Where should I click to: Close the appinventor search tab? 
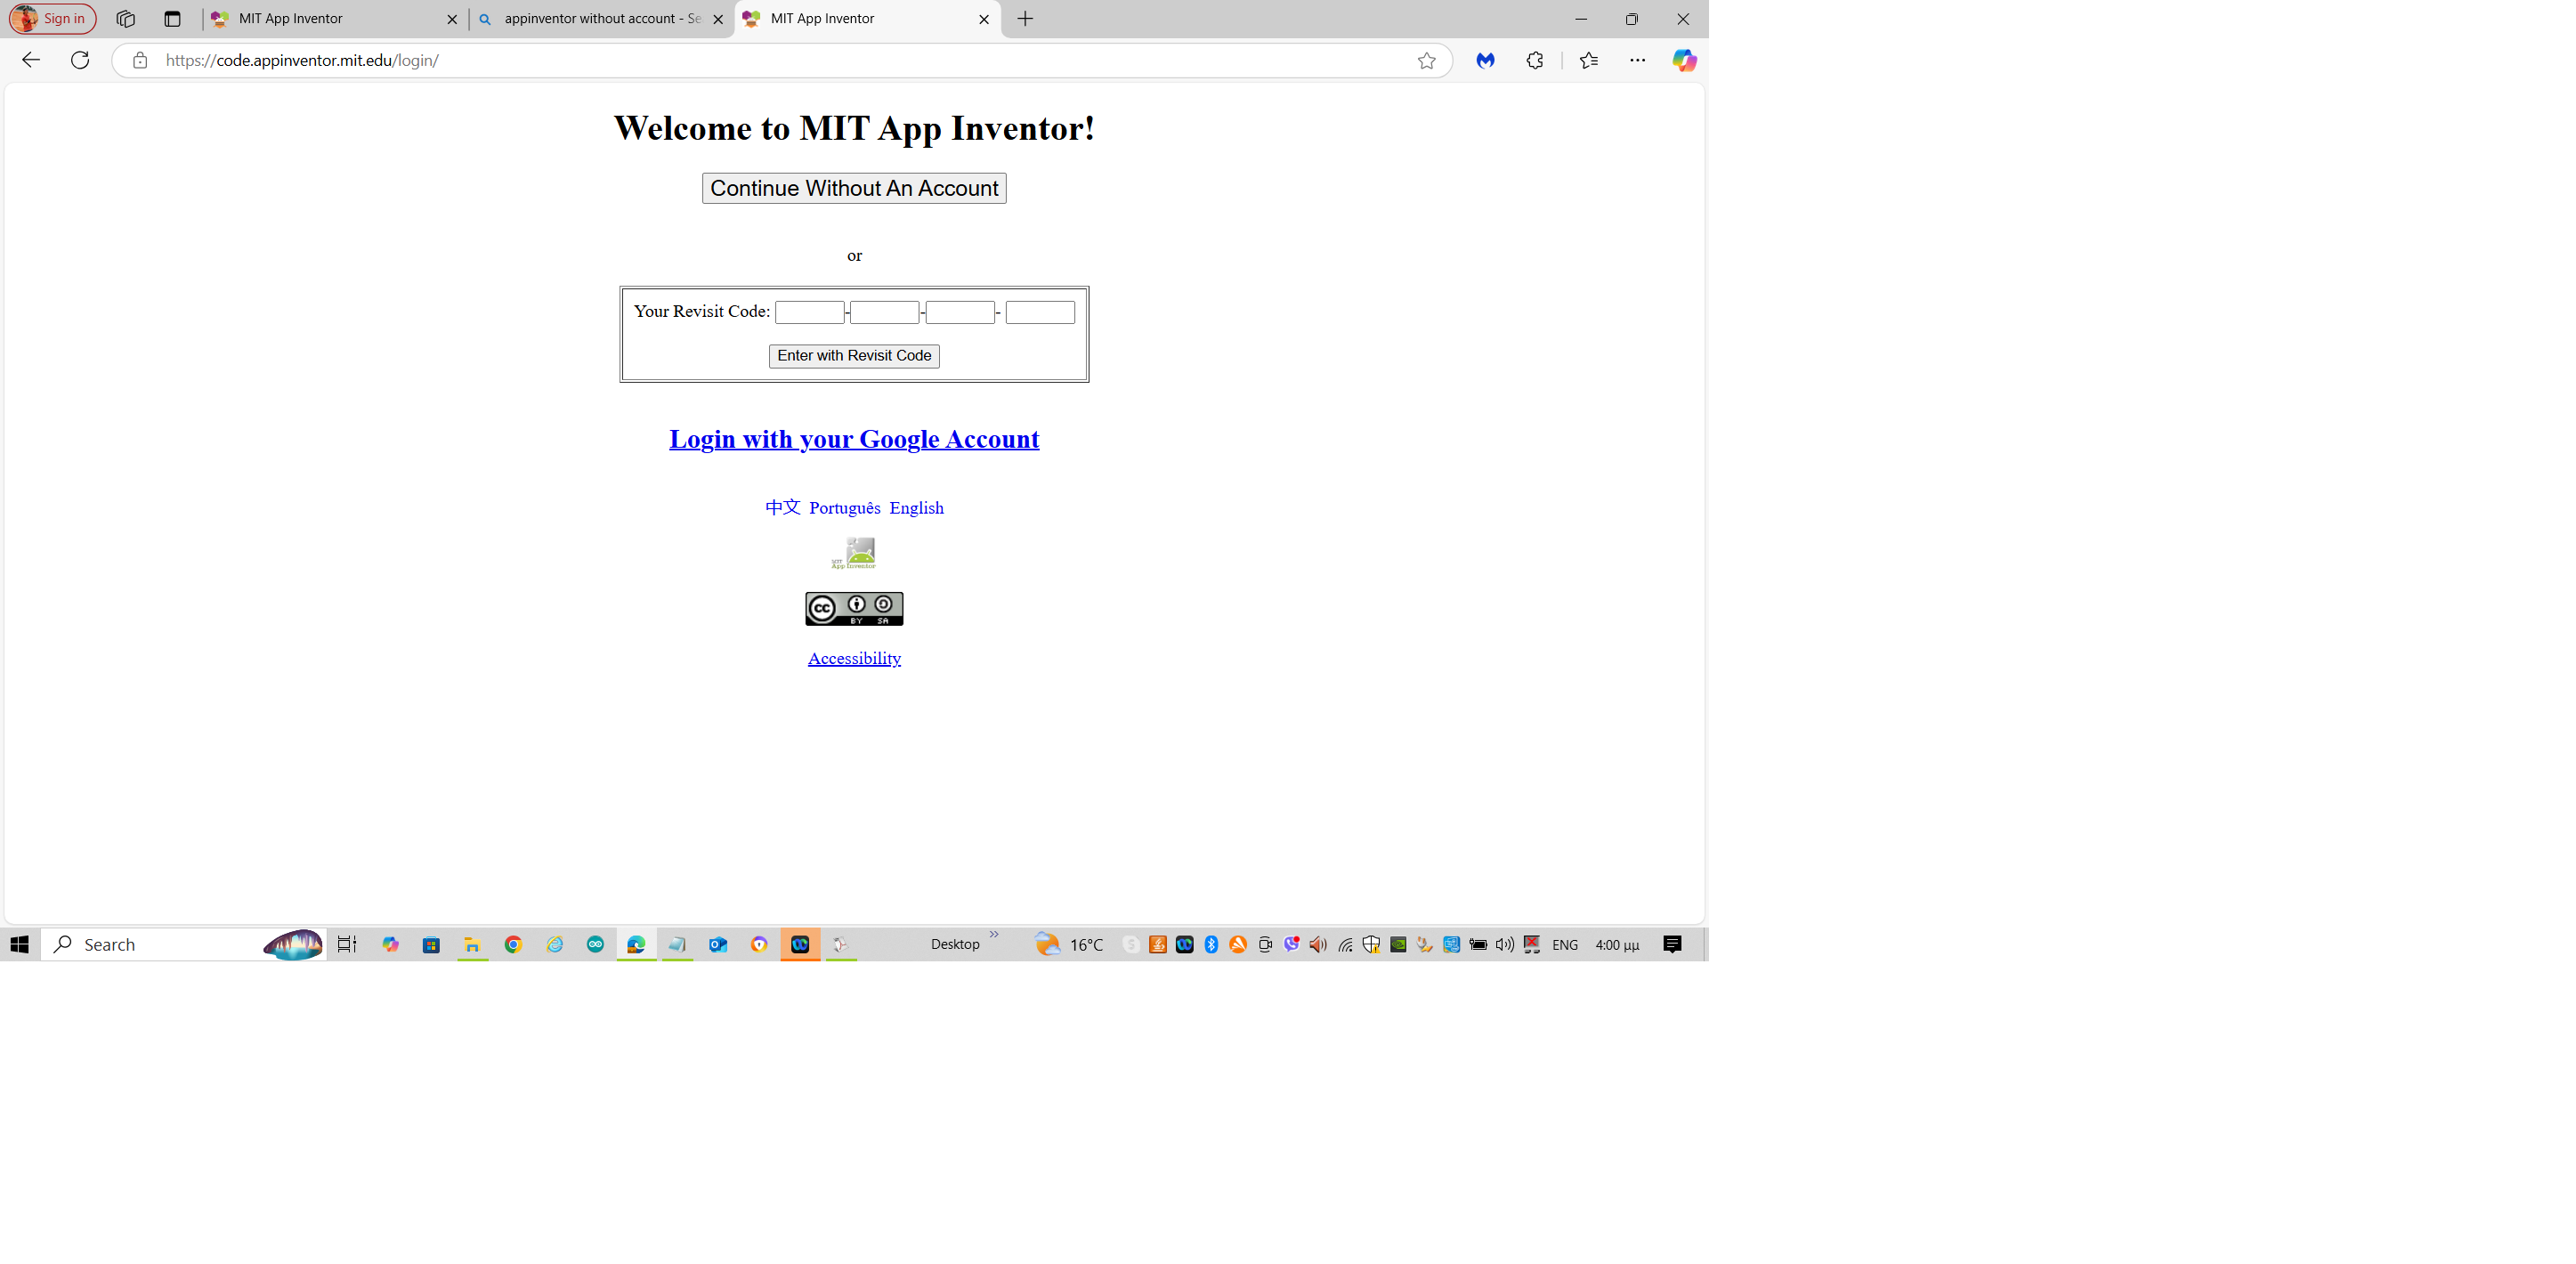coord(718,19)
